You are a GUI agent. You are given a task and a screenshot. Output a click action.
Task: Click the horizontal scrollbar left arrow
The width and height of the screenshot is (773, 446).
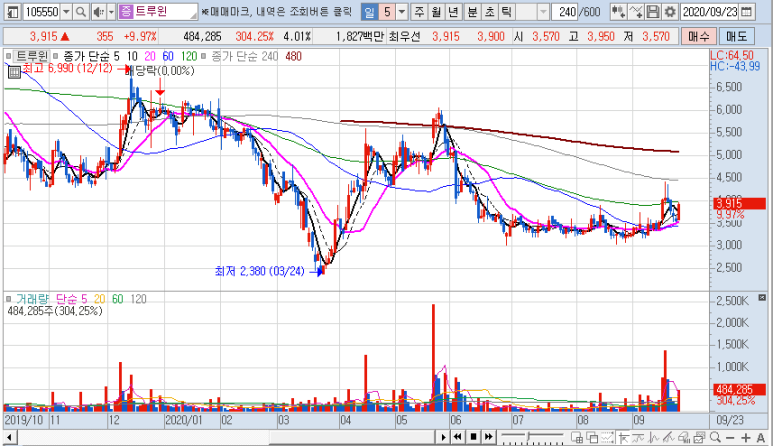pyautogui.click(x=9, y=437)
